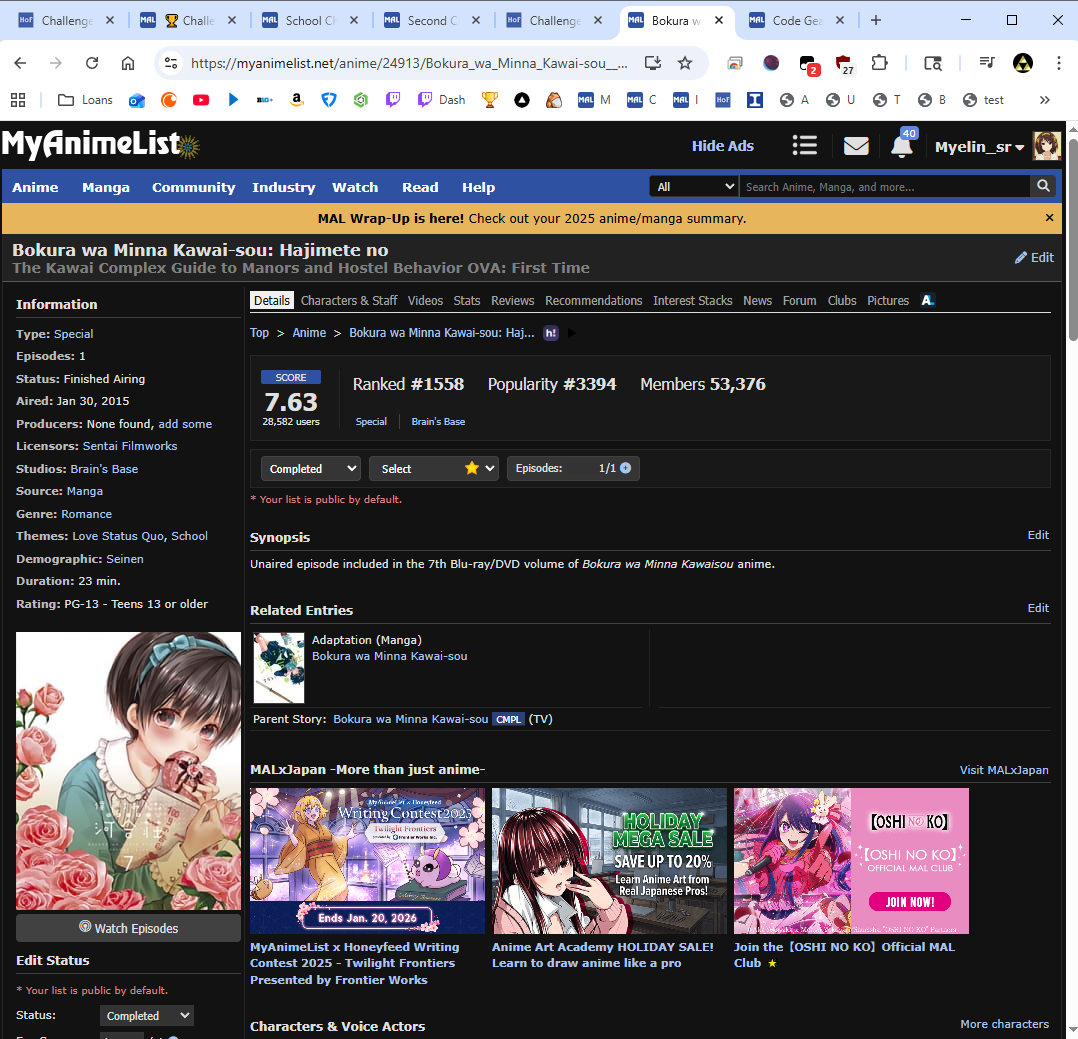This screenshot has width=1078, height=1039.
Task: Click the Watch Episodes button
Action: click(129, 928)
